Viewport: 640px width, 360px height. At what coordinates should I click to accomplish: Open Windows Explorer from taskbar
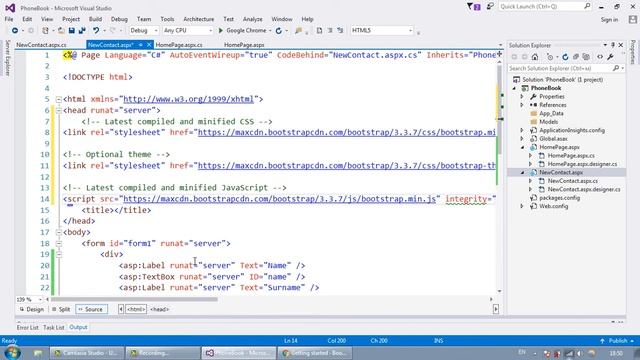38,353
